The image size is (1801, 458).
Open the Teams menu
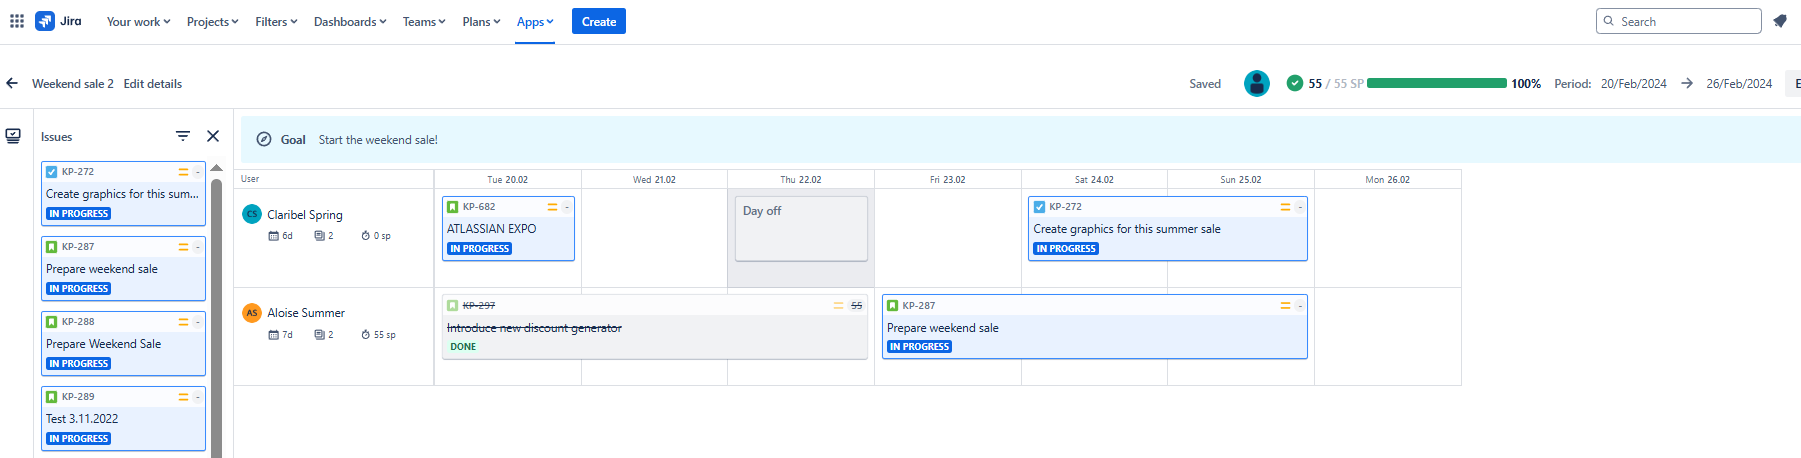(x=424, y=21)
